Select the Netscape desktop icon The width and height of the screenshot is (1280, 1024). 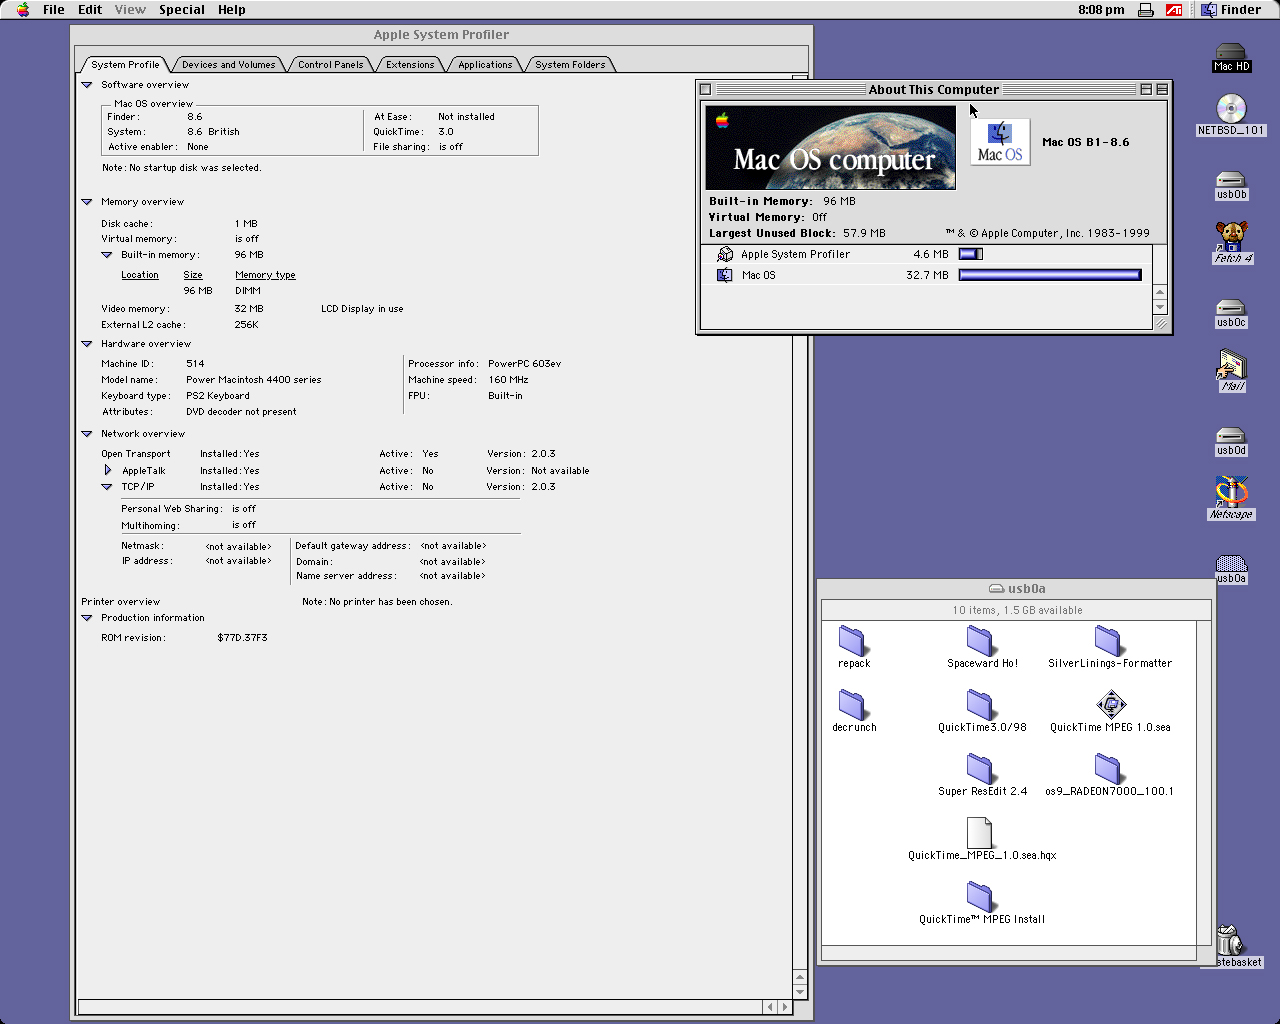1231,492
